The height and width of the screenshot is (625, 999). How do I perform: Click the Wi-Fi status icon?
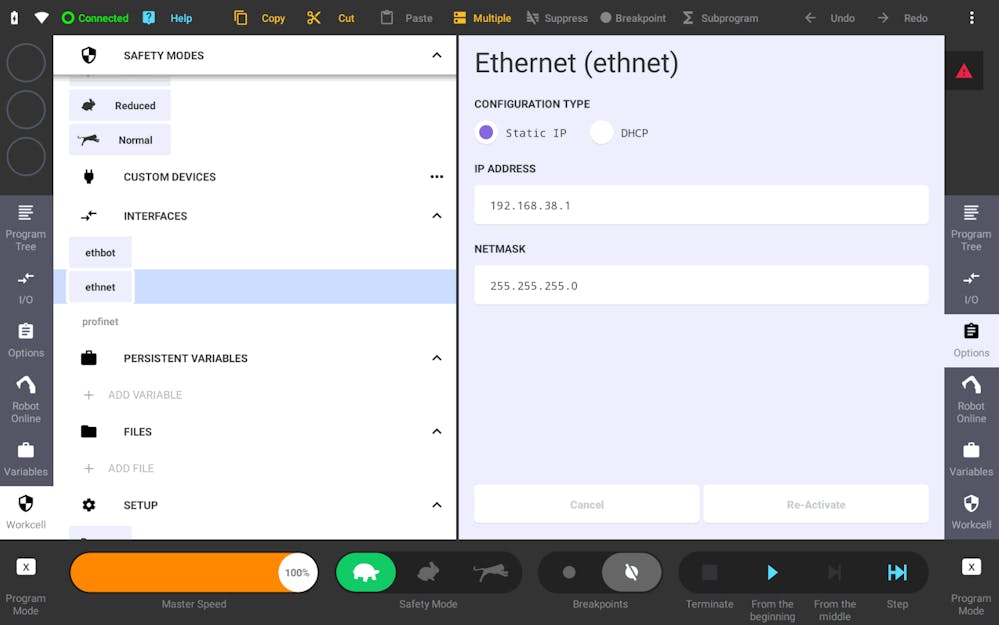click(x=41, y=18)
